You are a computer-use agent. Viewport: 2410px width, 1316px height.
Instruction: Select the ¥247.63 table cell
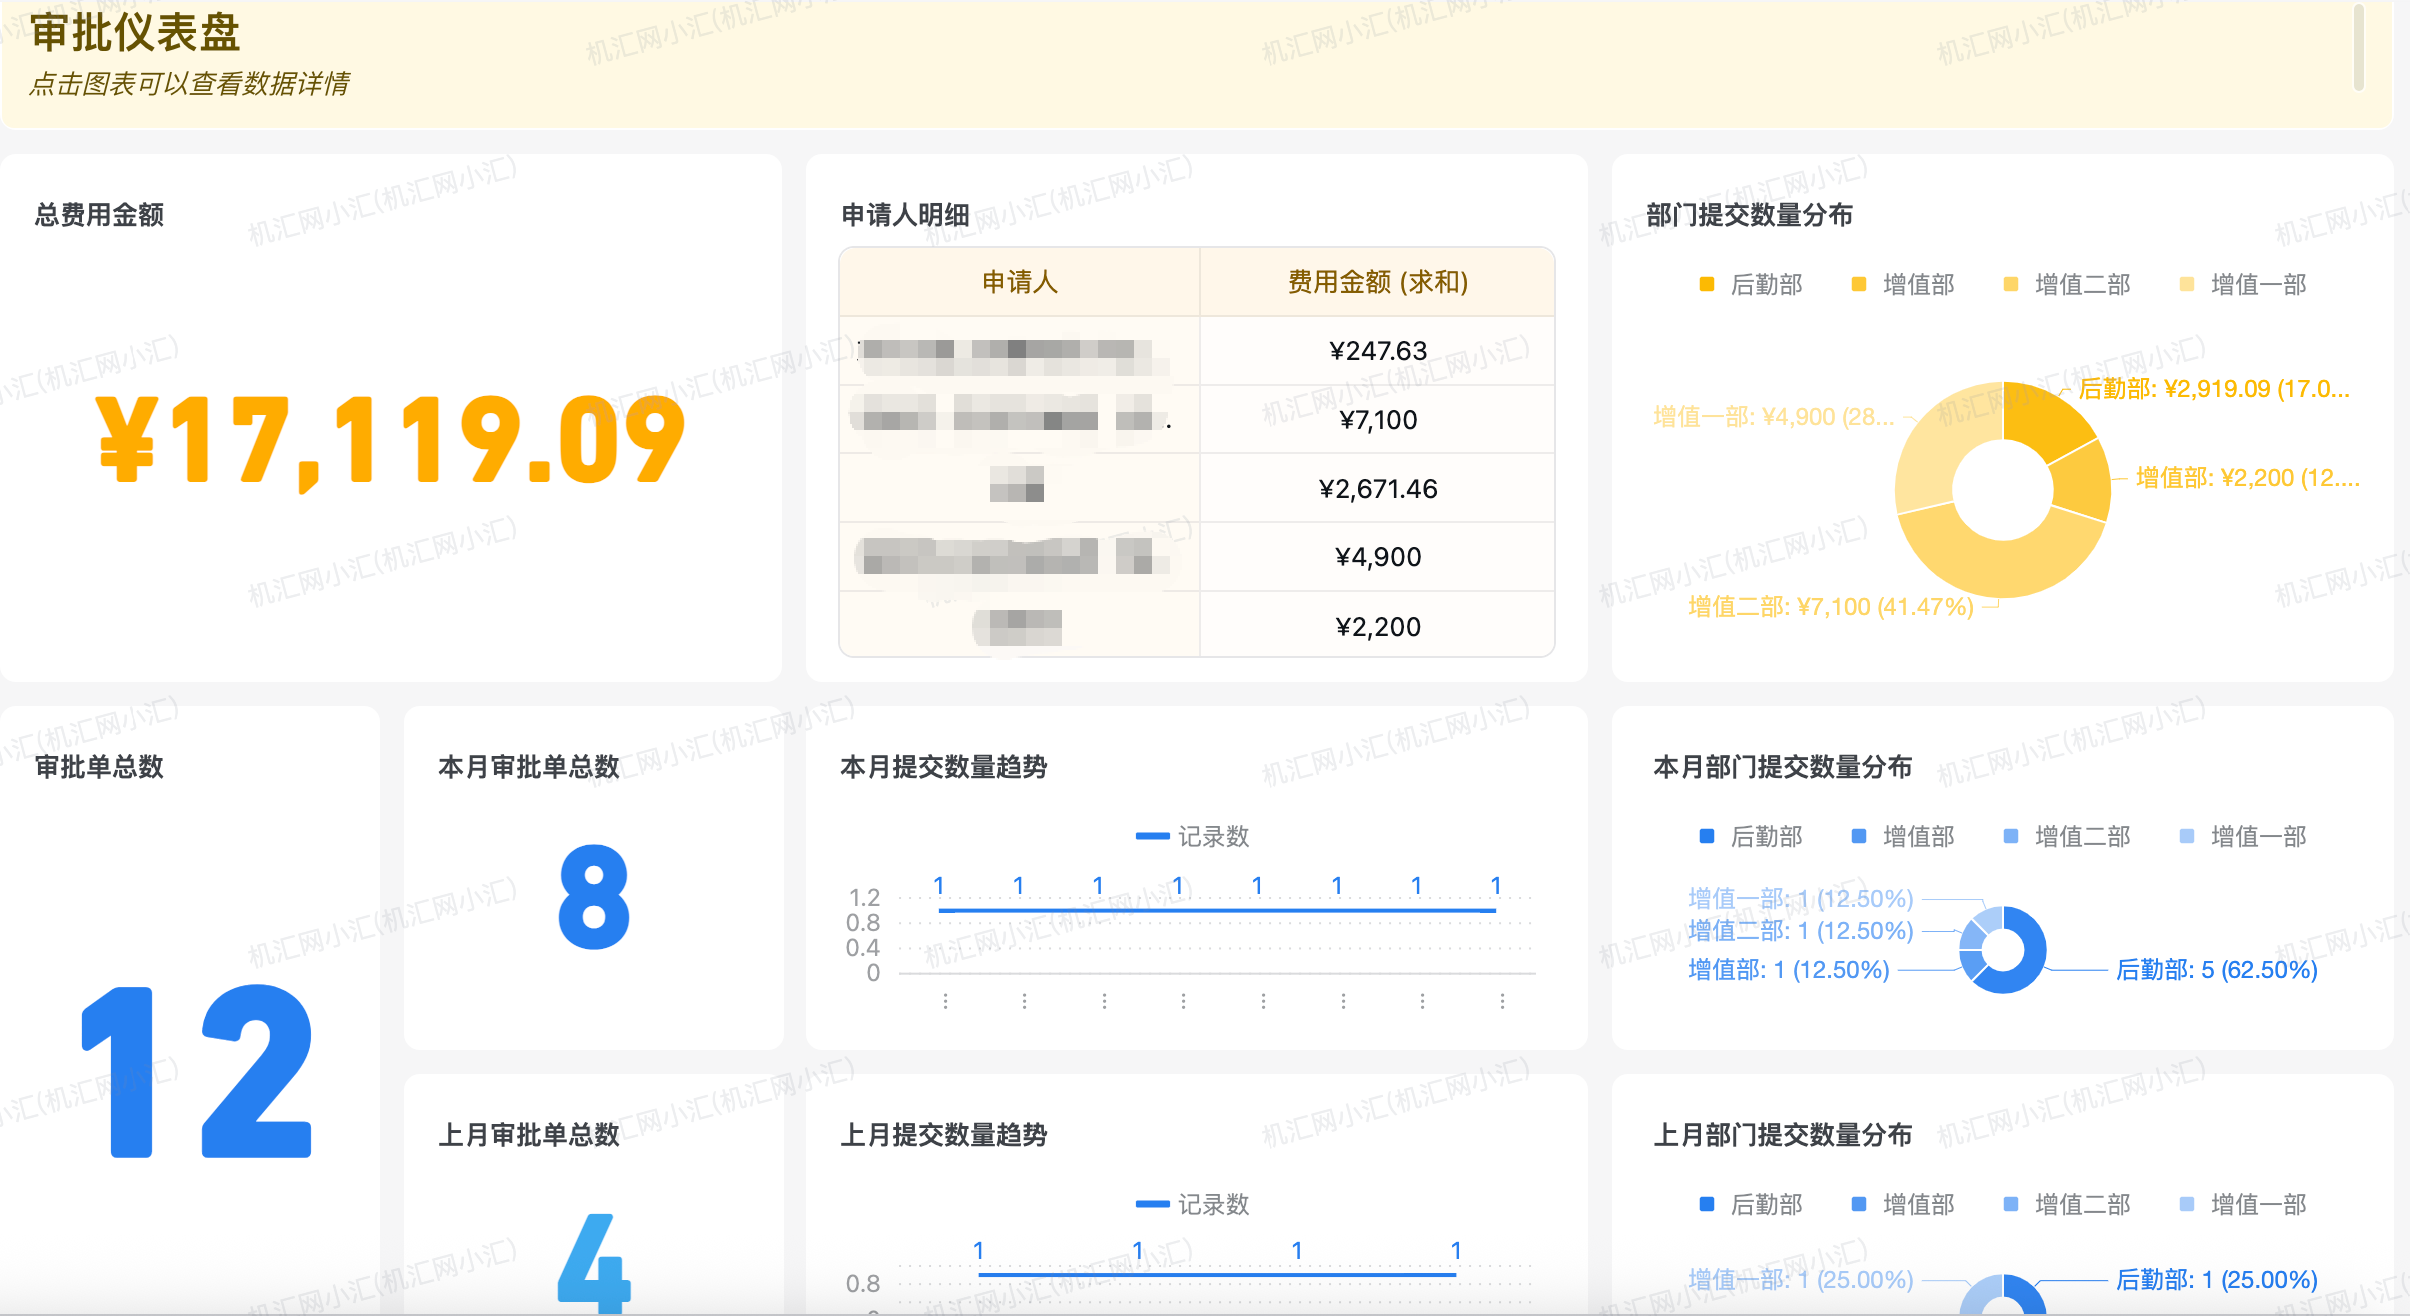pyautogui.click(x=1377, y=351)
